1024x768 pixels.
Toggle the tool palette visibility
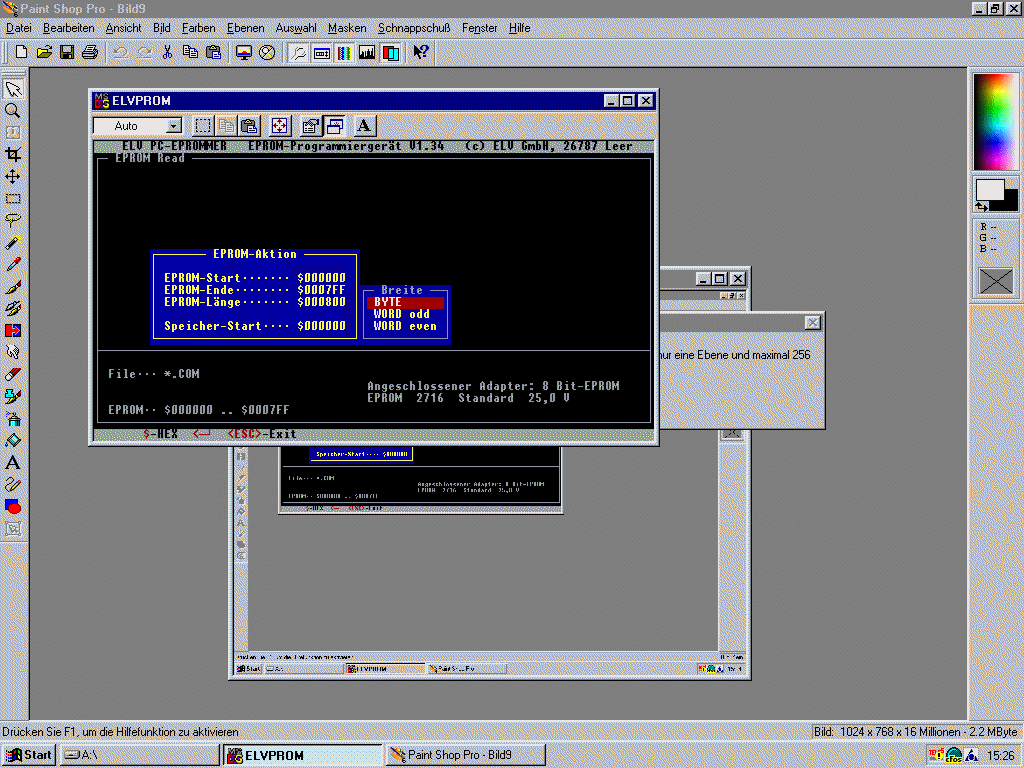(x=298, y=52)
